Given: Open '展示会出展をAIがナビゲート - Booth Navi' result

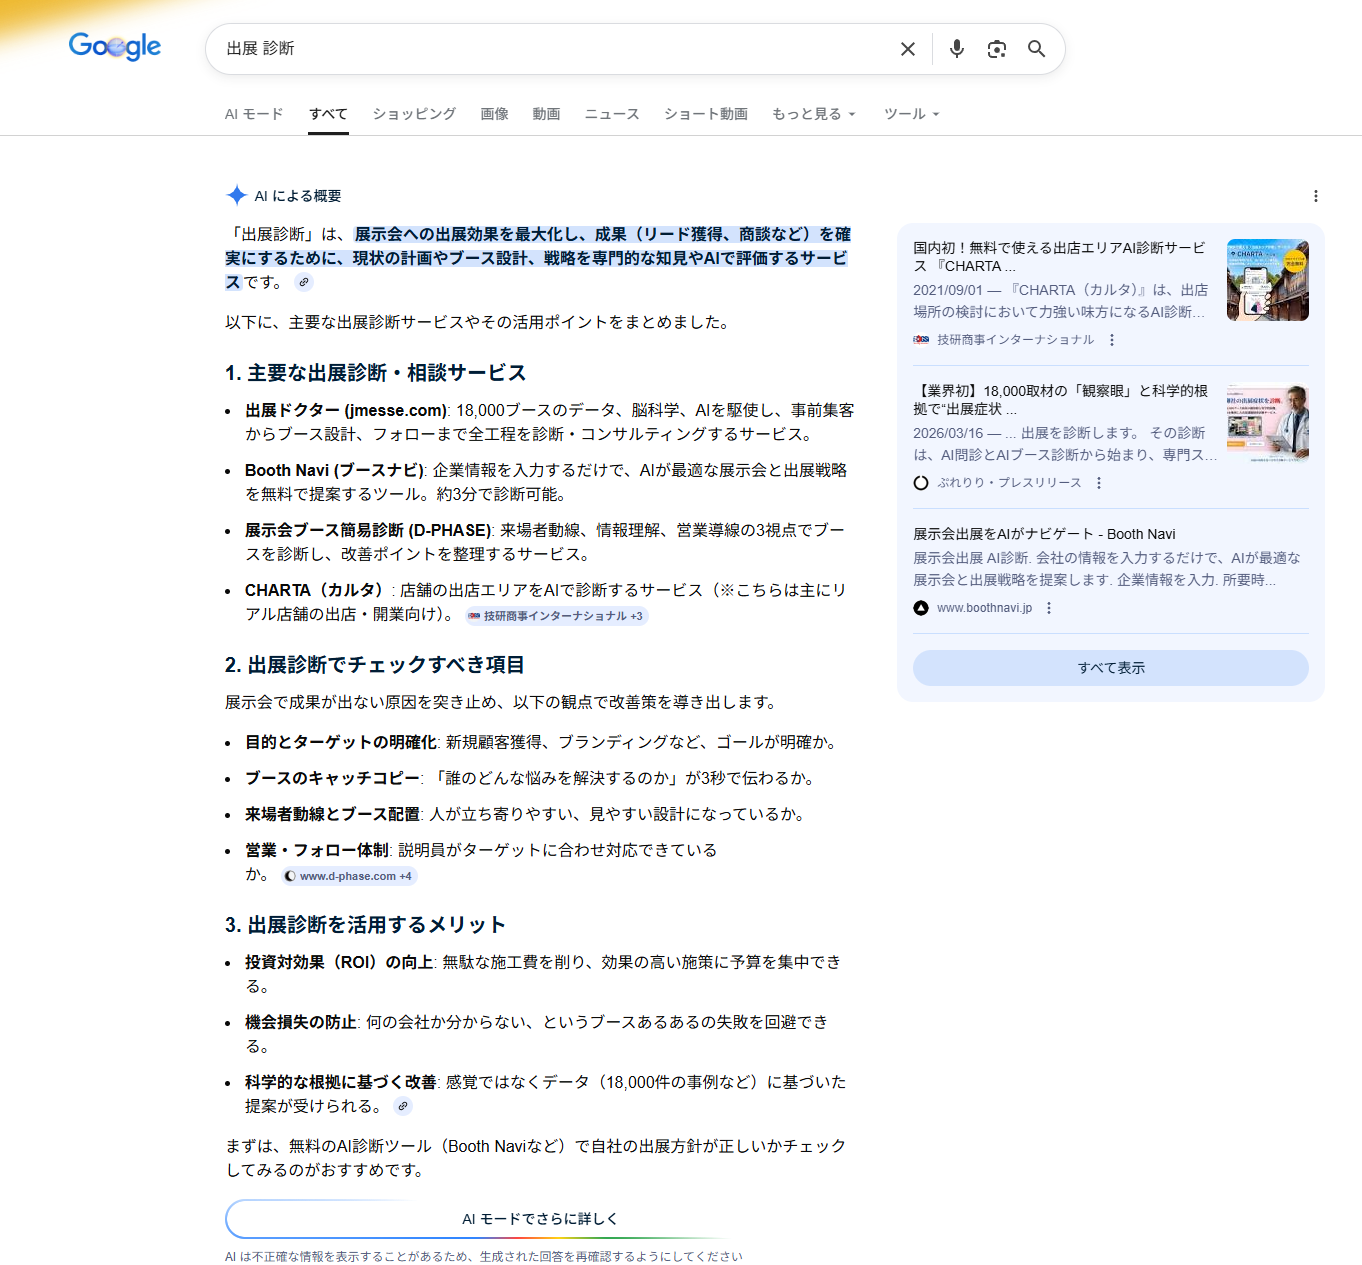Looking at the screenshot, I should click(1044, 534).
